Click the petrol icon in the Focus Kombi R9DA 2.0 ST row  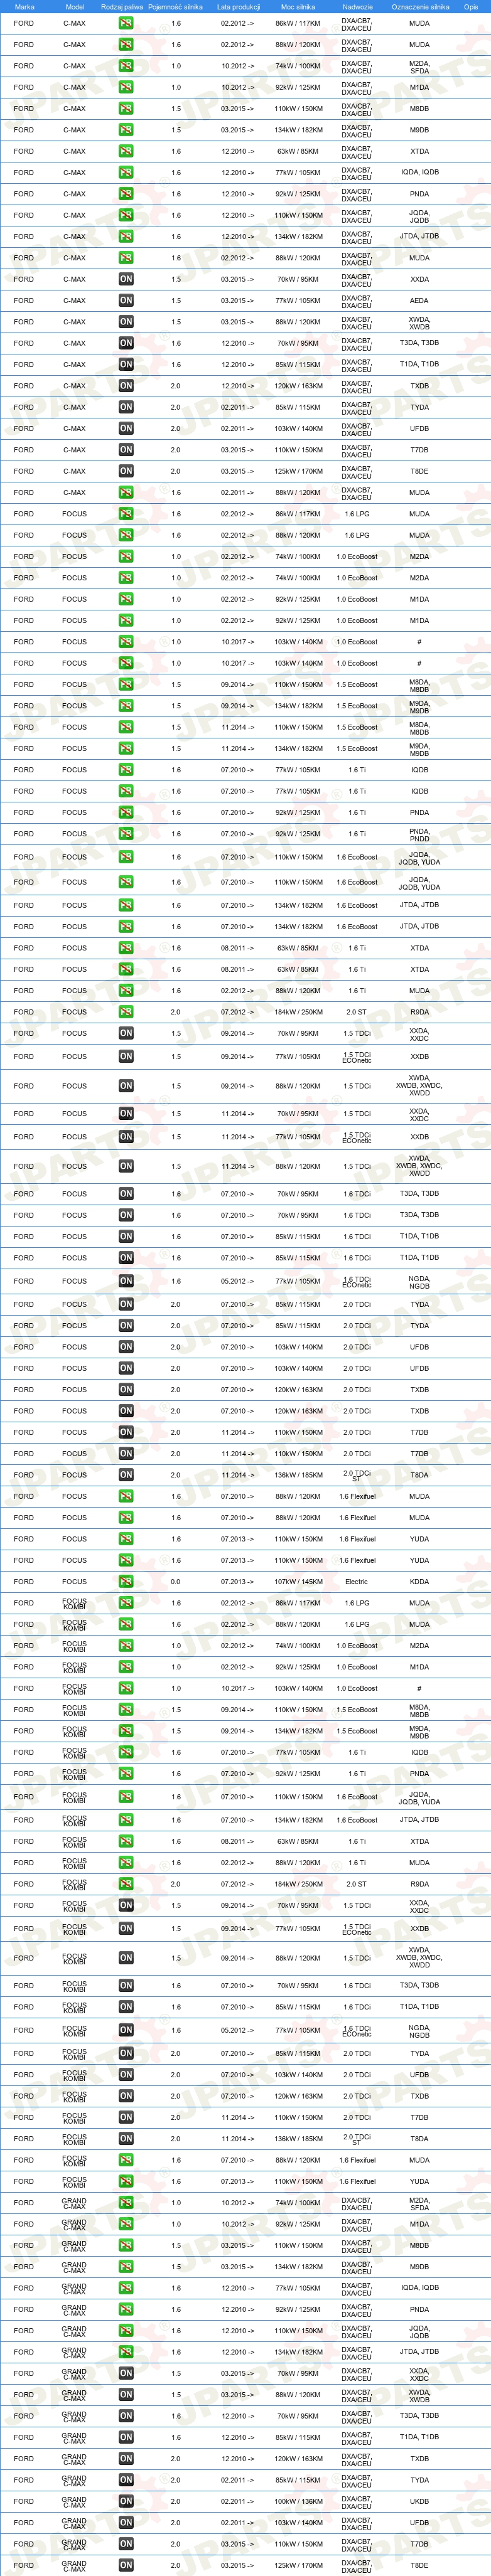click(126, 1884)
